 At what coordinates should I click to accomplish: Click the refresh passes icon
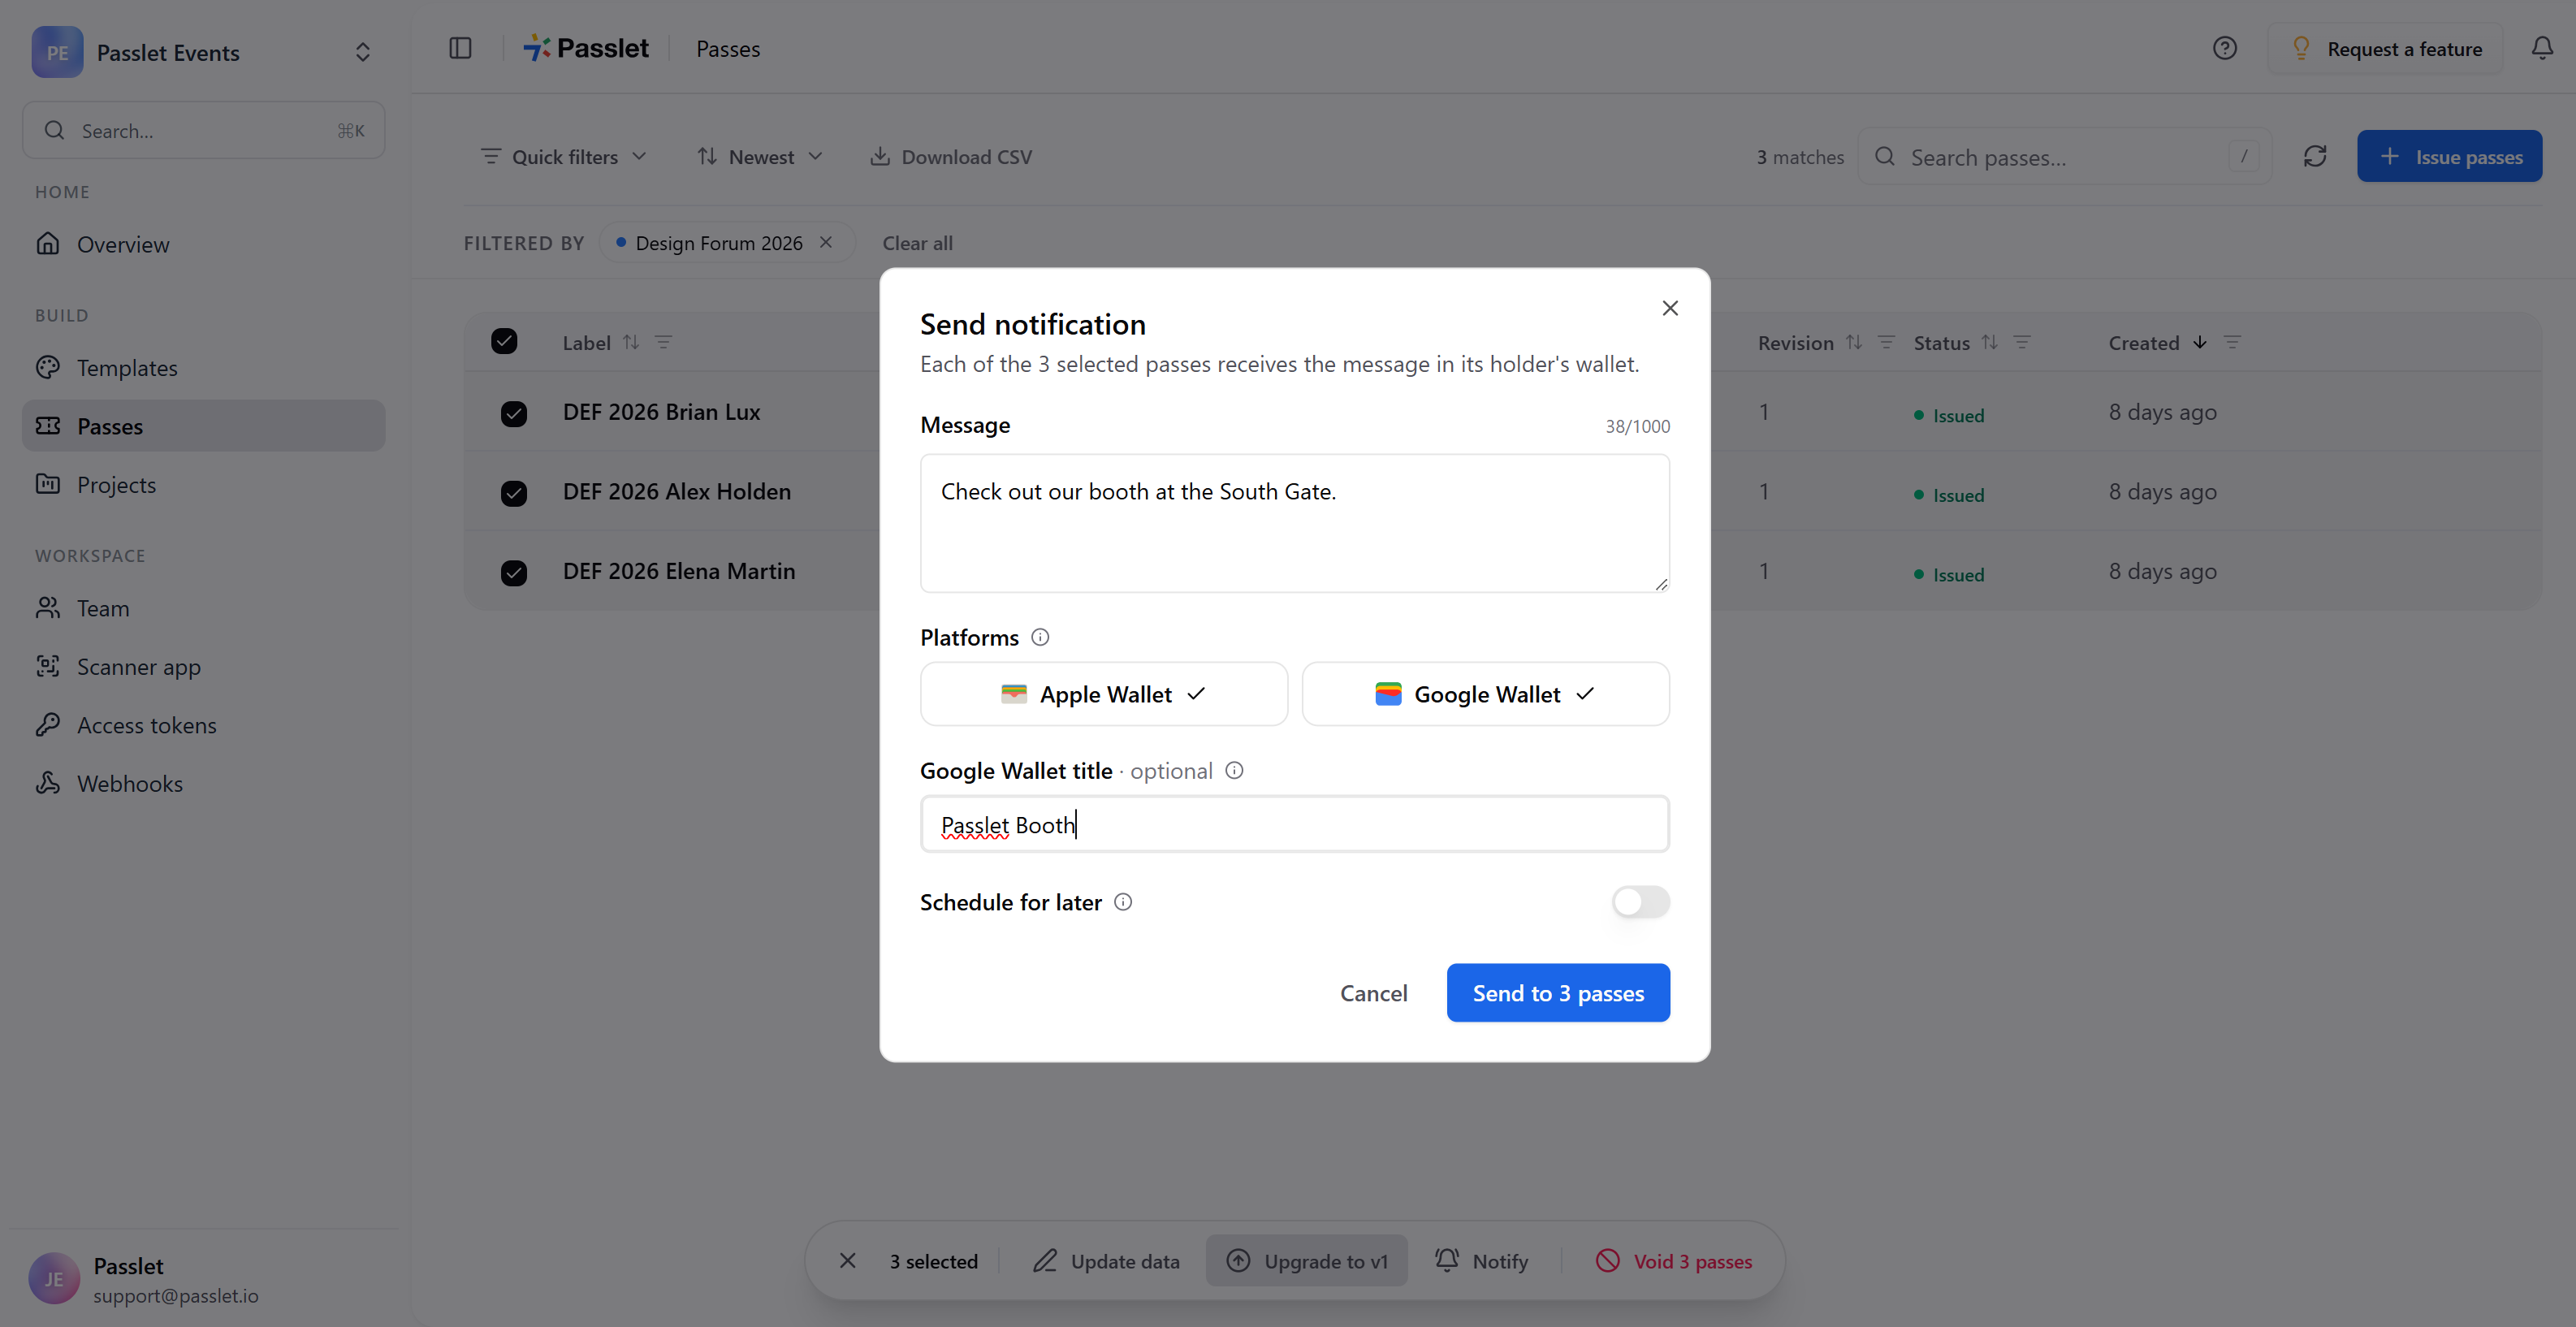coord(2314,156)
